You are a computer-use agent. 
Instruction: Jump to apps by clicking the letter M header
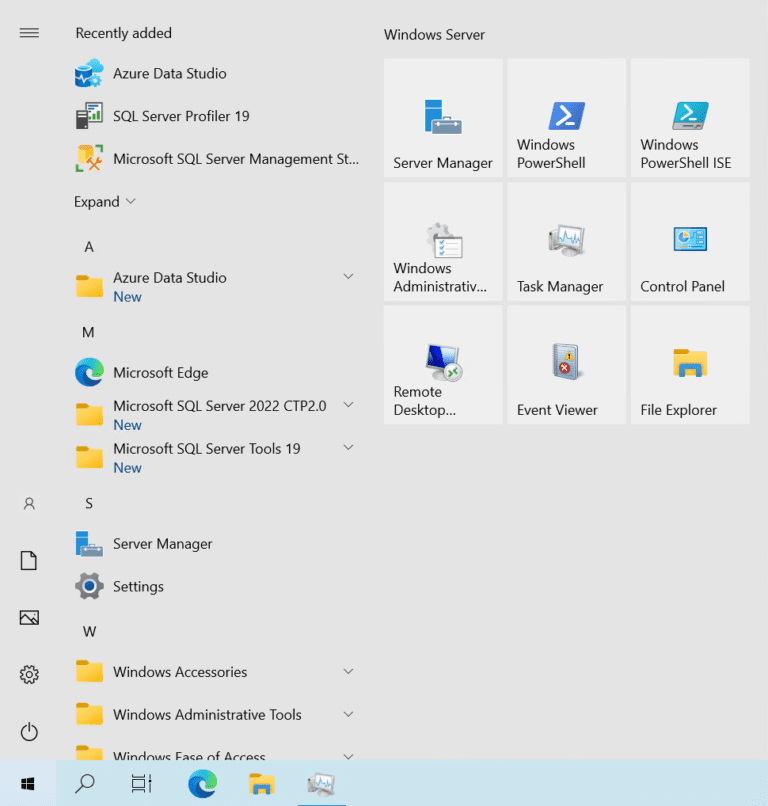(88, 332)
